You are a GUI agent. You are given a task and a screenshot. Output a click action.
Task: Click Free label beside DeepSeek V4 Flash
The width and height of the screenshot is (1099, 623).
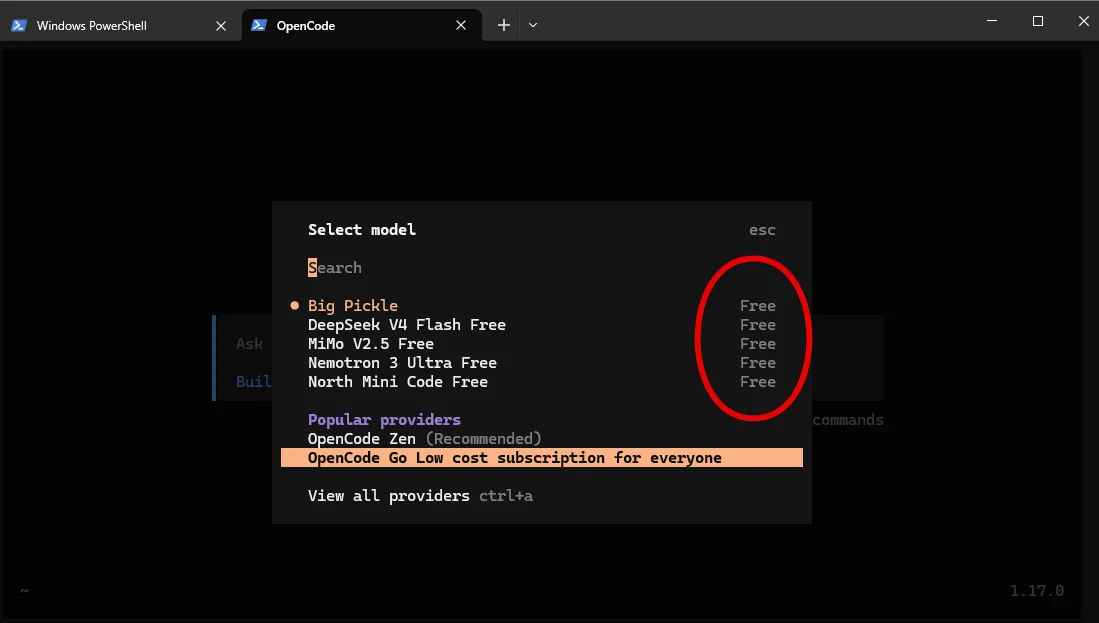coord(758,324)
